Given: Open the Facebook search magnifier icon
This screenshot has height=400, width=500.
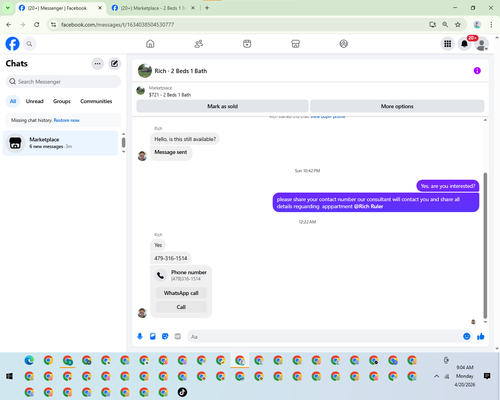Looking at the screenshot, I should [x=29, y=44].
